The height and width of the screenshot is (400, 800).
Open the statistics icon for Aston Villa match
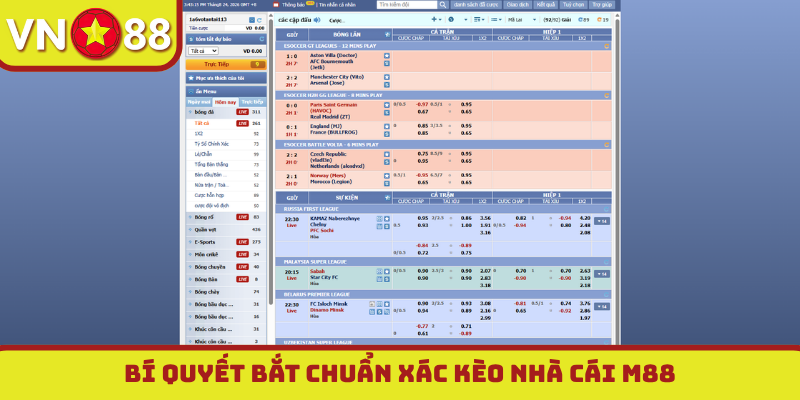click(387, 63)
